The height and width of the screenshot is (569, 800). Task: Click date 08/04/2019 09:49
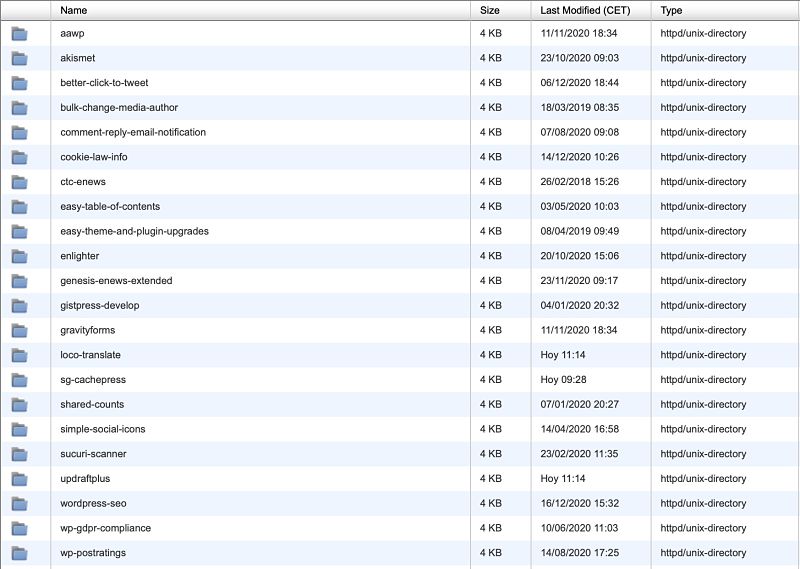[580, 231]
